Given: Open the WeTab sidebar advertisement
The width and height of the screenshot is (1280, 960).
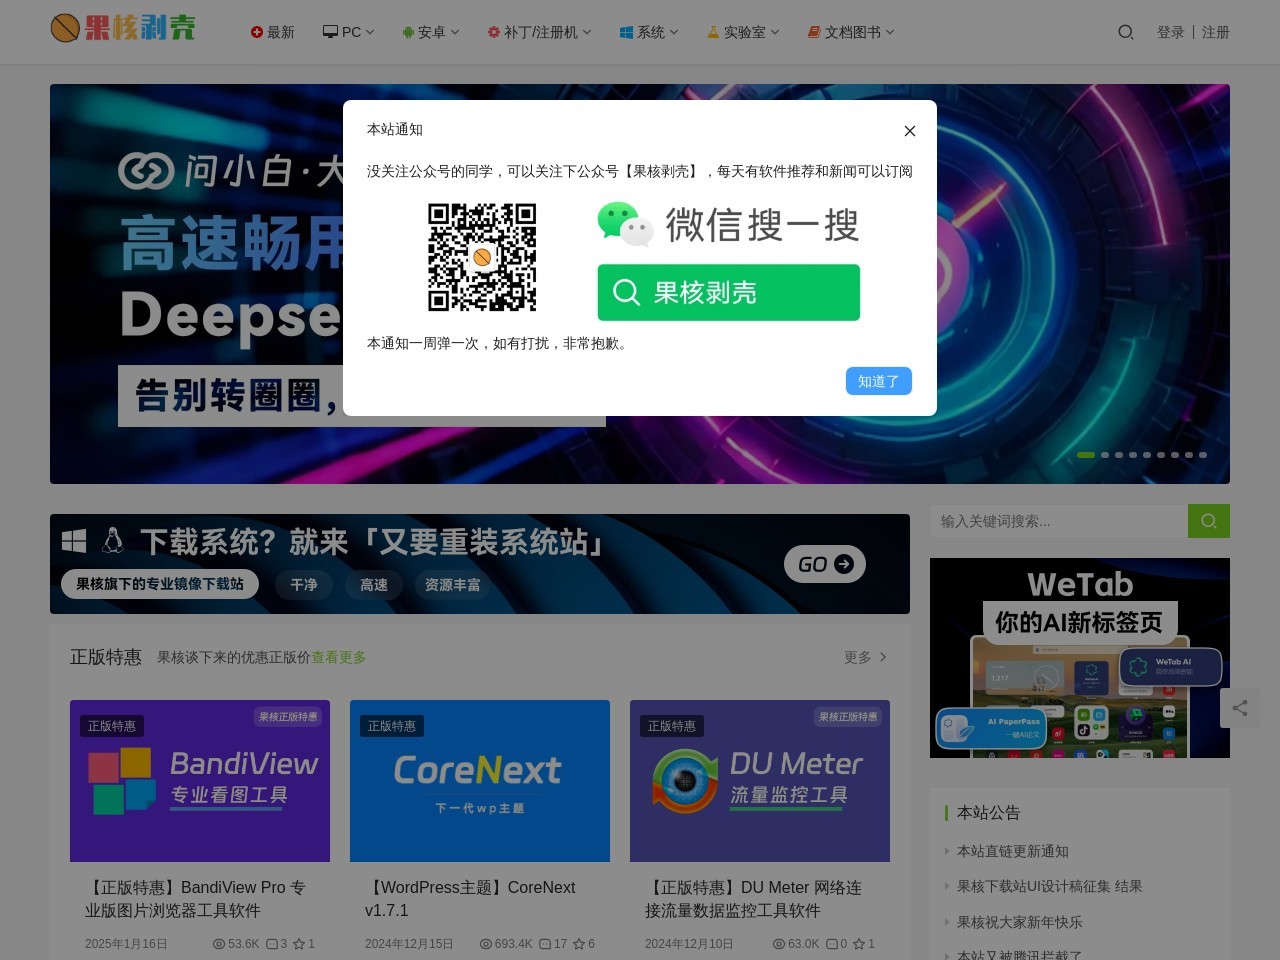Looking at the screenshot, I should tap(1080, 658).
